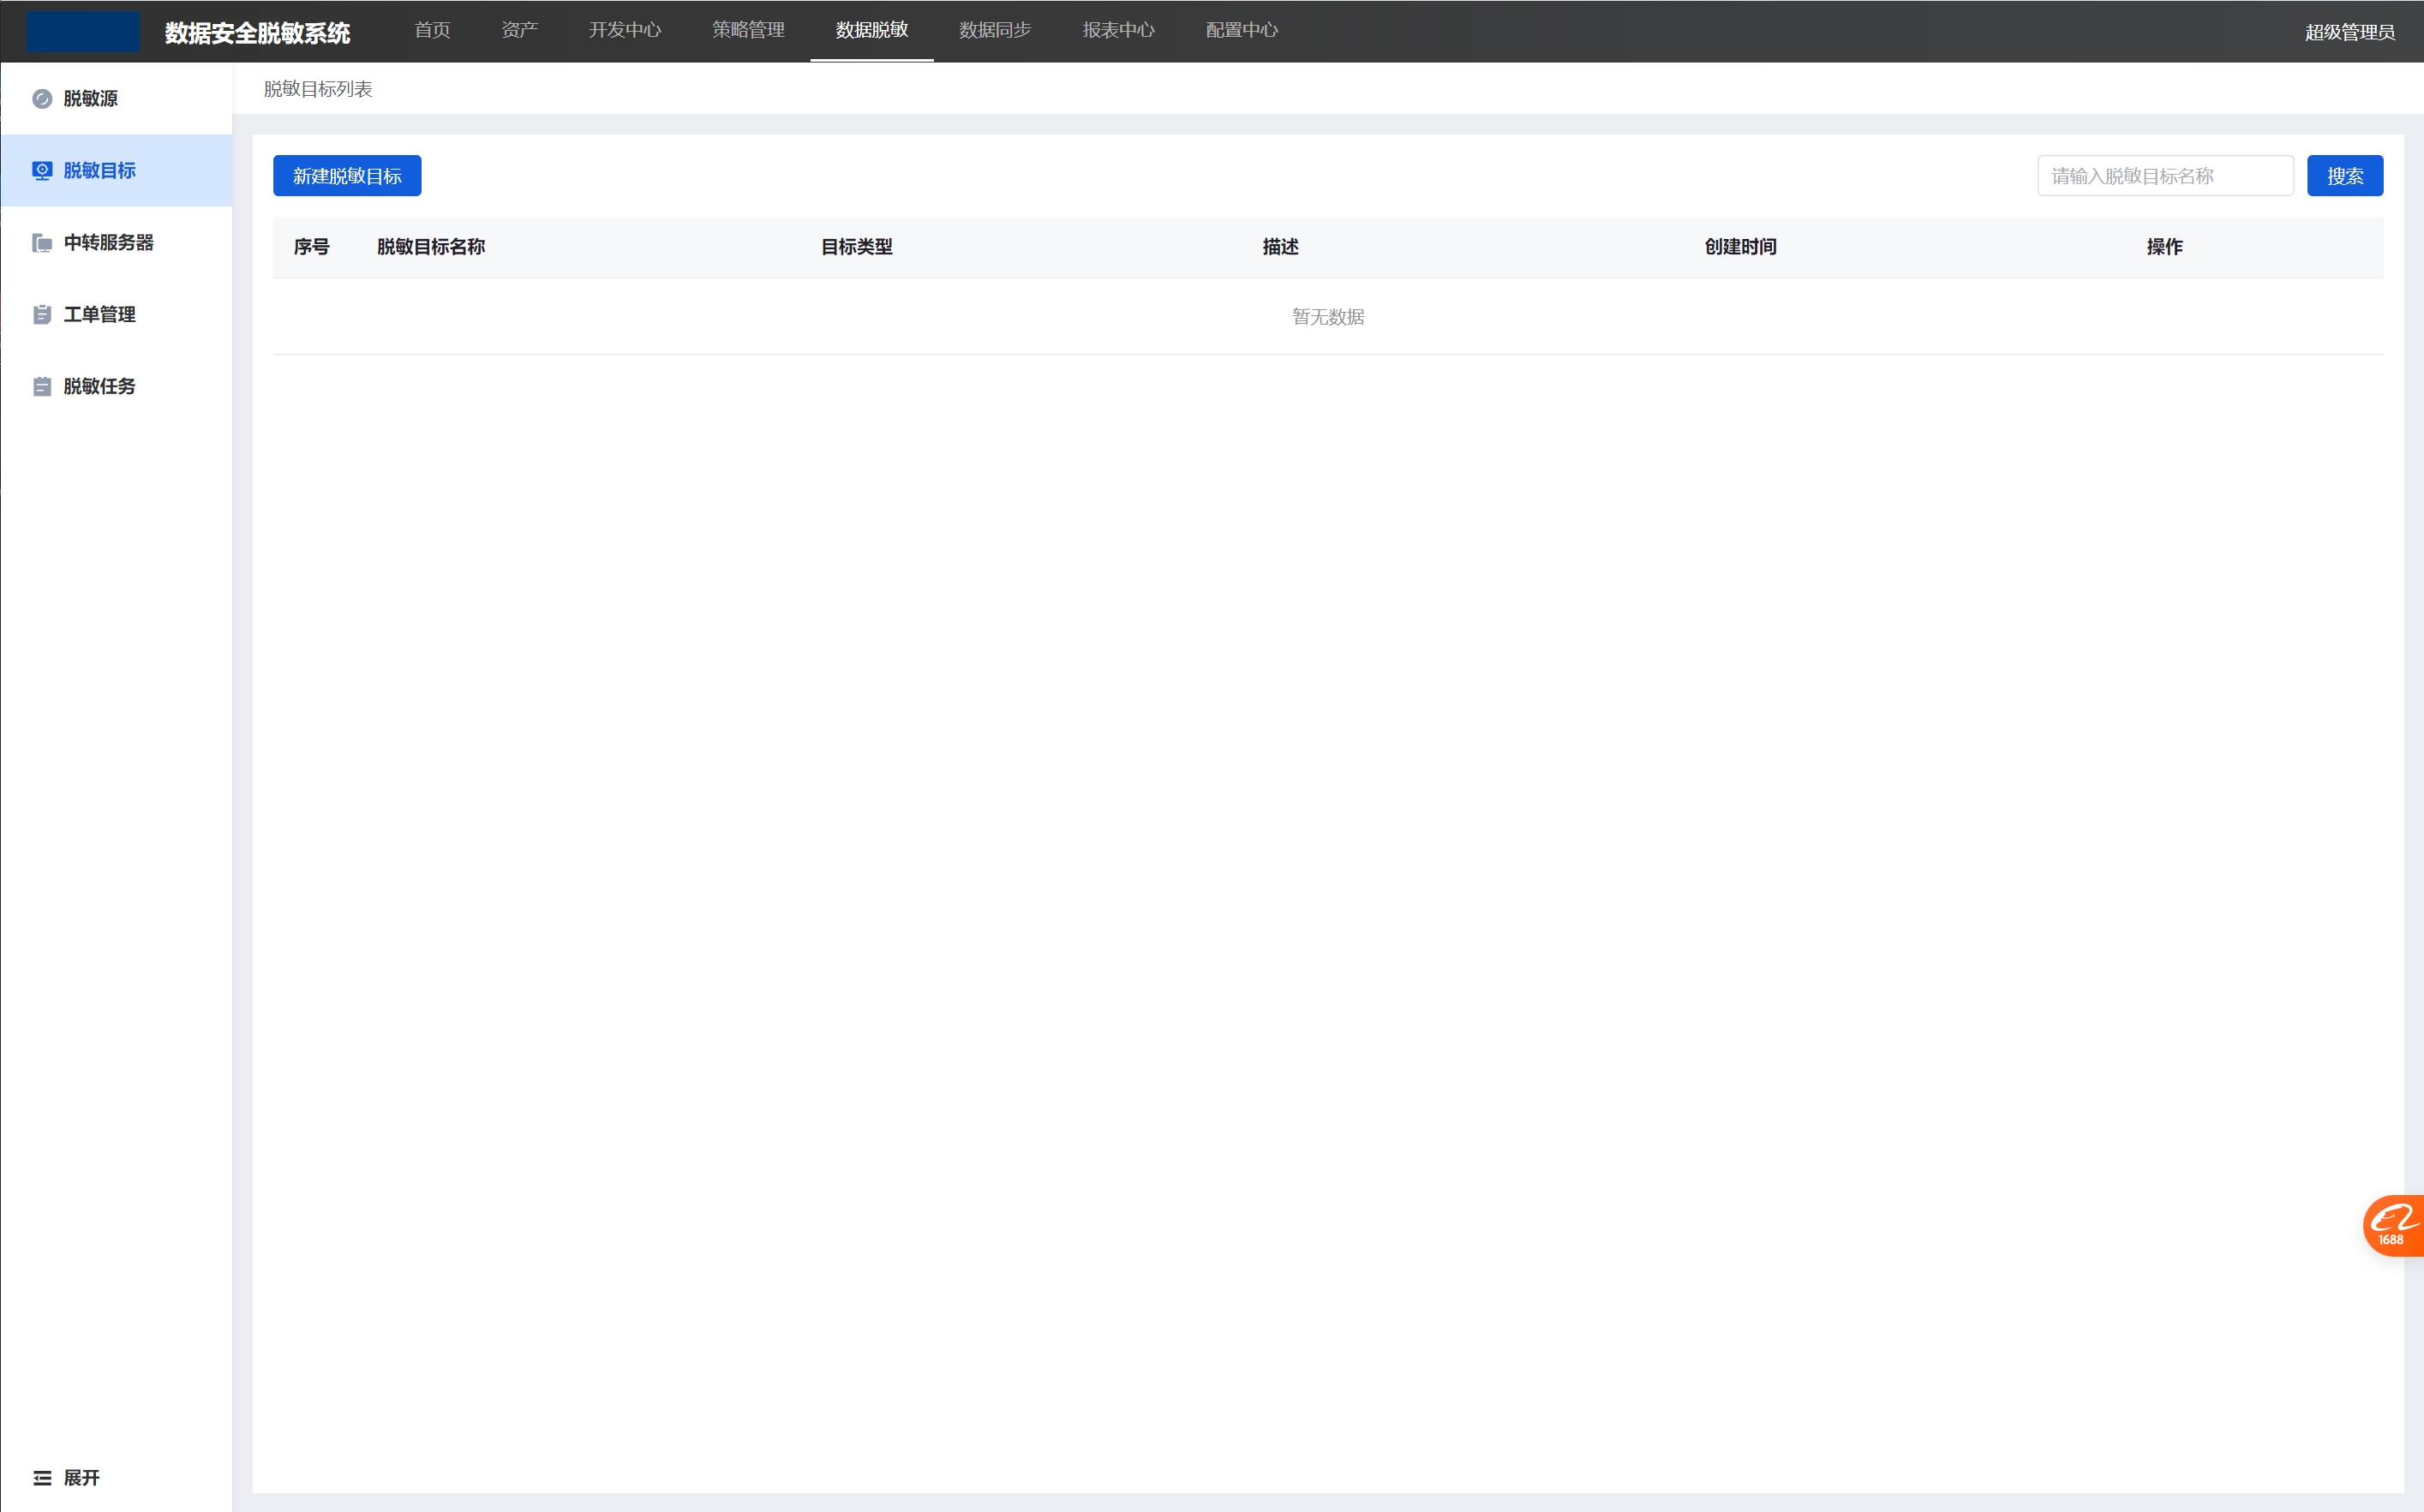This screenshot has height=1512, width=2424.
Task: Click the 脱敏目标列表 breadcrumb text
Action: [x=318, y=89]
